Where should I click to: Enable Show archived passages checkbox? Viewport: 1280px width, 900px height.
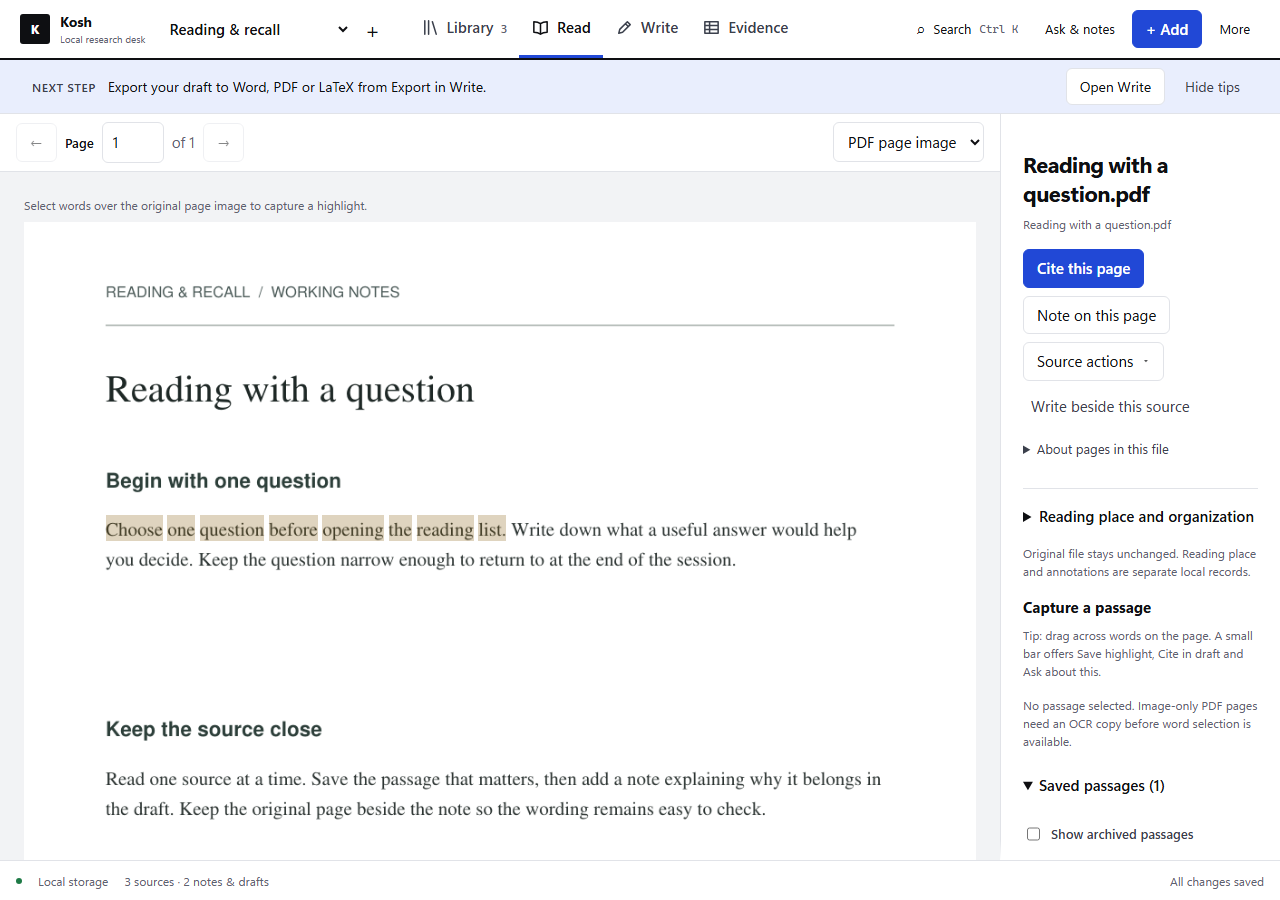point(1034,834)
